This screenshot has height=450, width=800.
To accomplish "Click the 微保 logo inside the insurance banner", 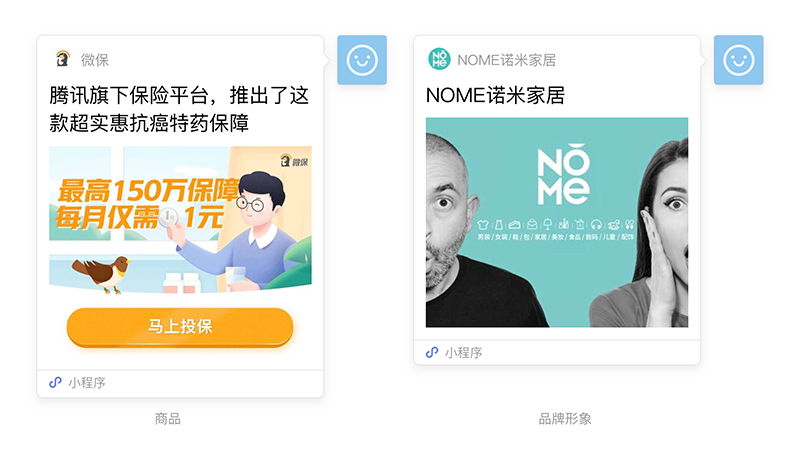I will click(x=294, y=161).
